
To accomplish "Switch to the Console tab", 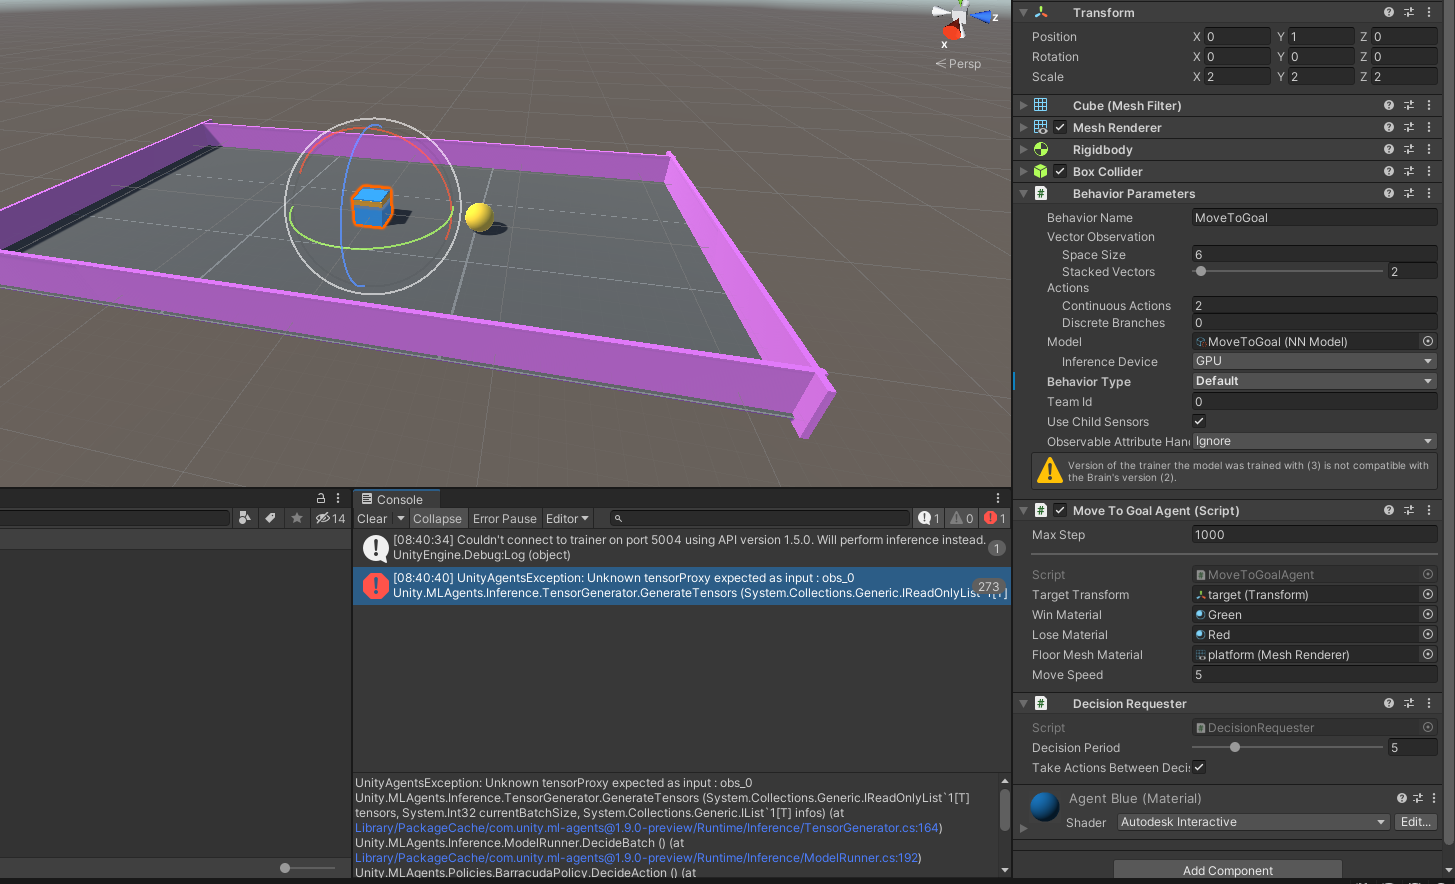I will tap(396, 498).
